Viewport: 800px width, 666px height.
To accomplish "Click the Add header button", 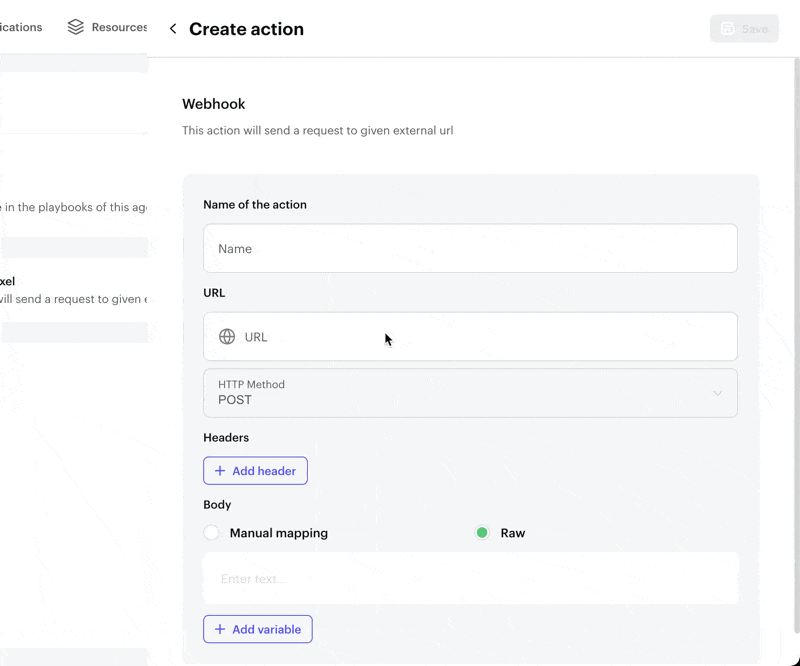I will click(255, 471).
